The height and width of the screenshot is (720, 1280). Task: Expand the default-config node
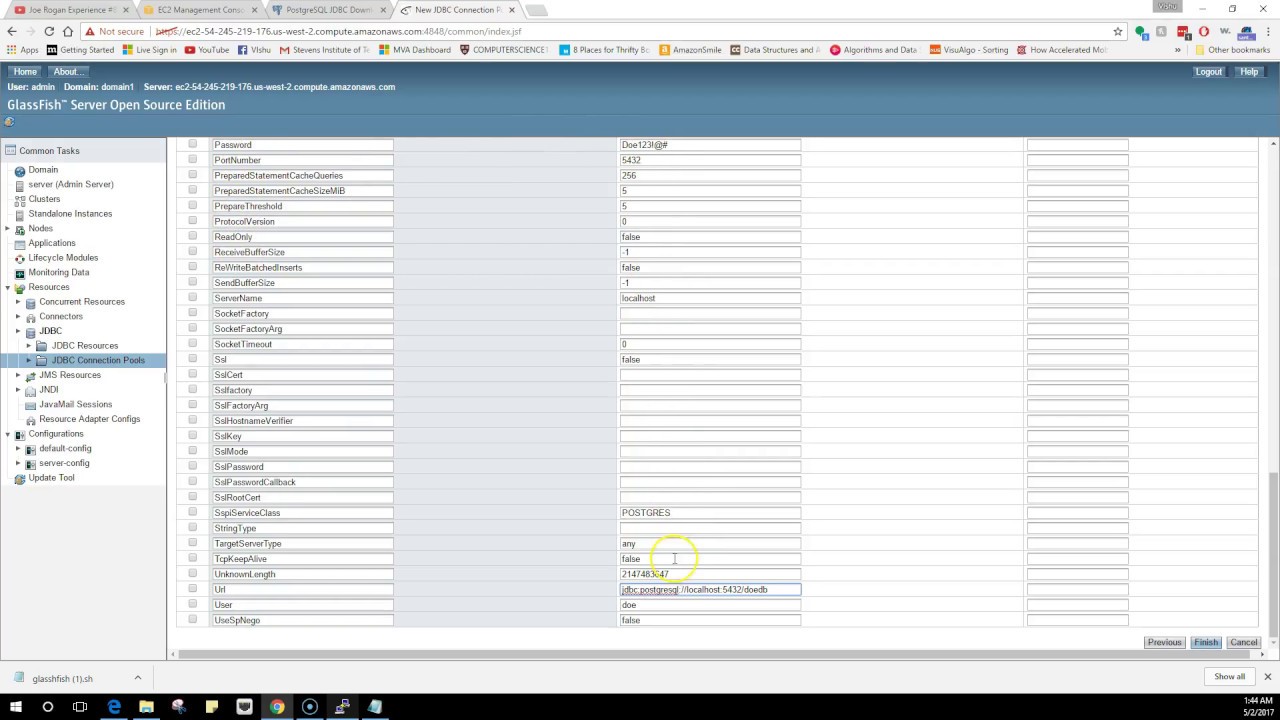tap(18, 449)
